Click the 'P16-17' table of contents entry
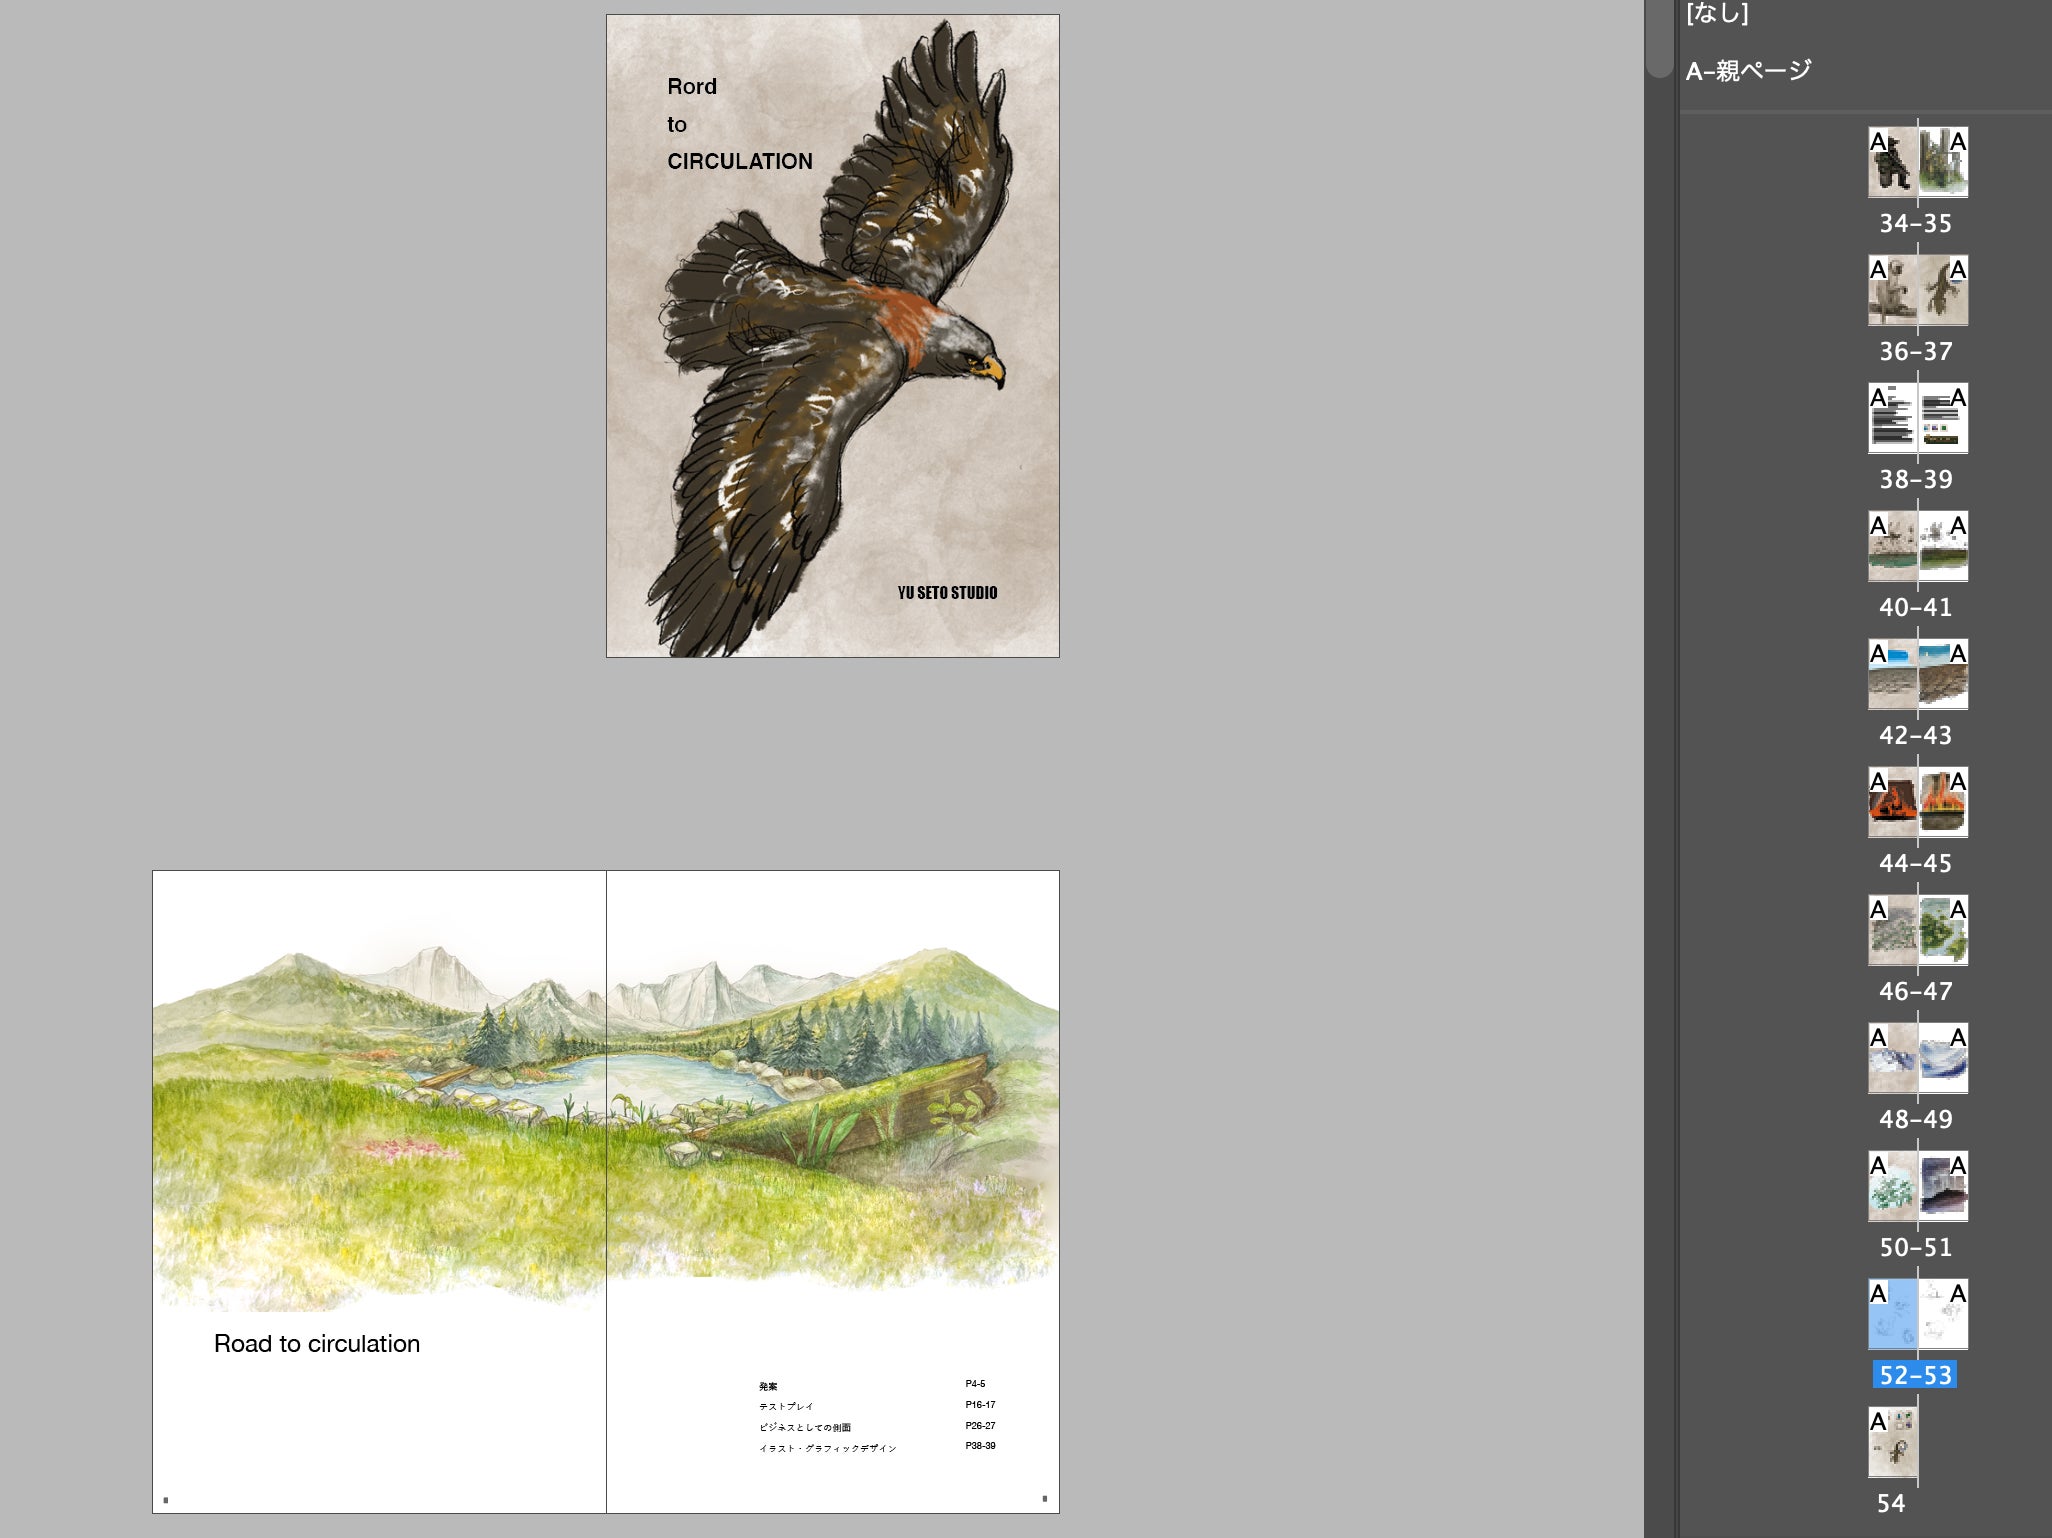The height and width of the screenshot is (1538, 2052). click(x=980, y=1405)
